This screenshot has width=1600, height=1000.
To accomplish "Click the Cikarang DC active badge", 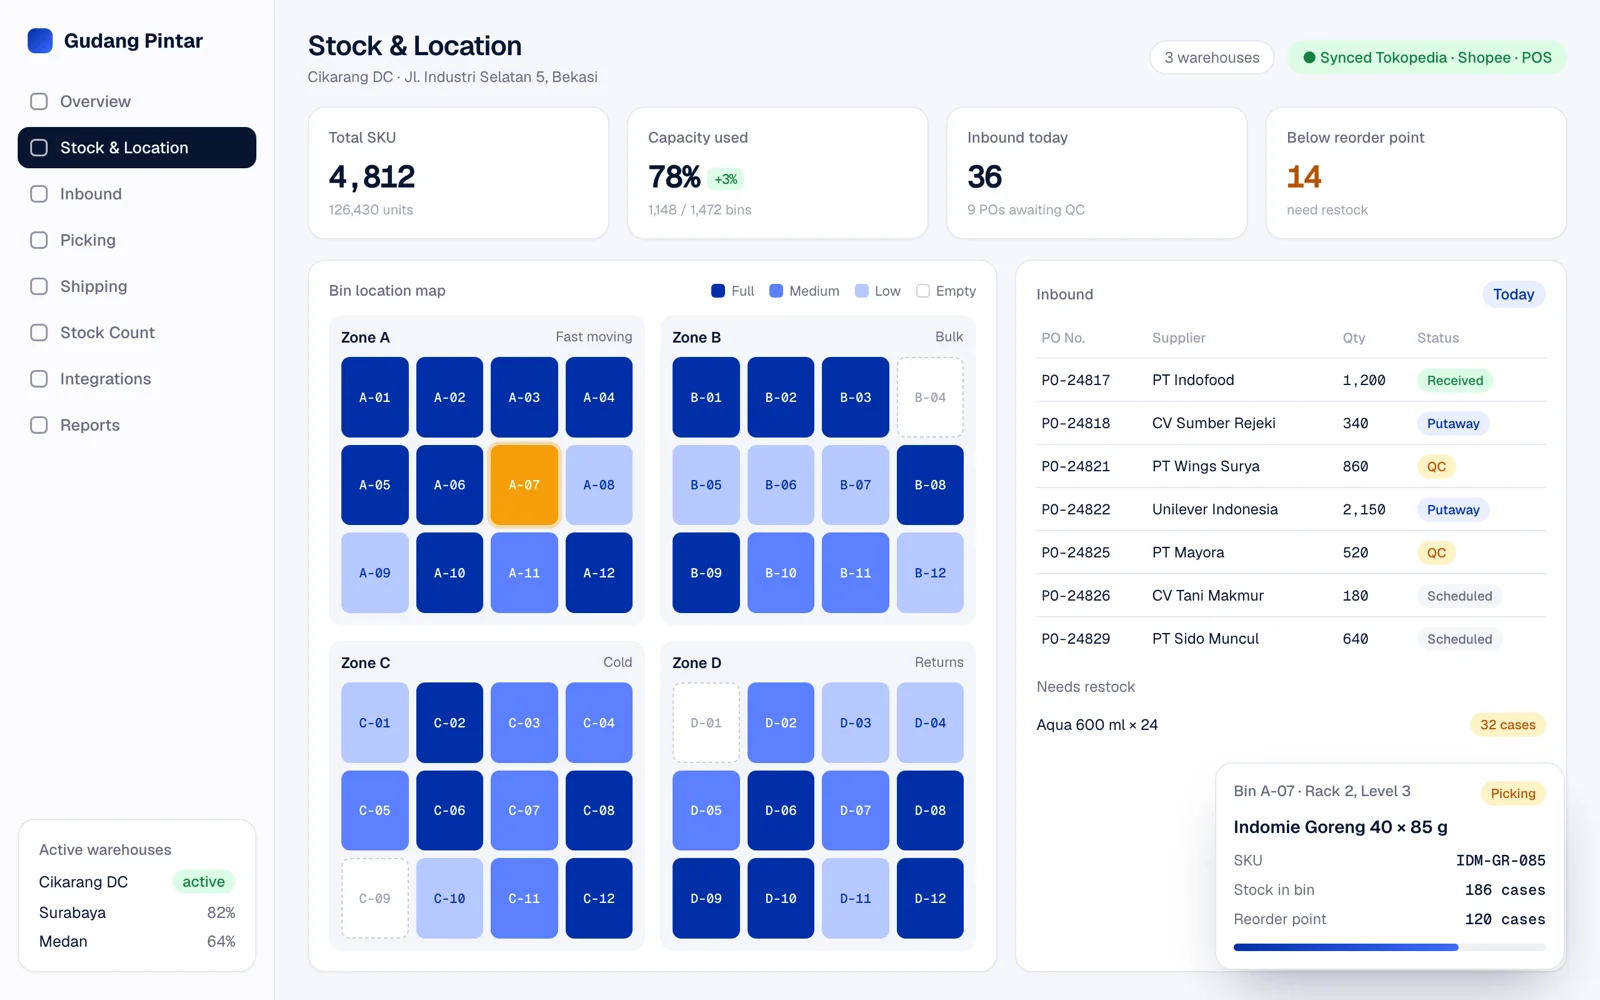I will point(204,882).
